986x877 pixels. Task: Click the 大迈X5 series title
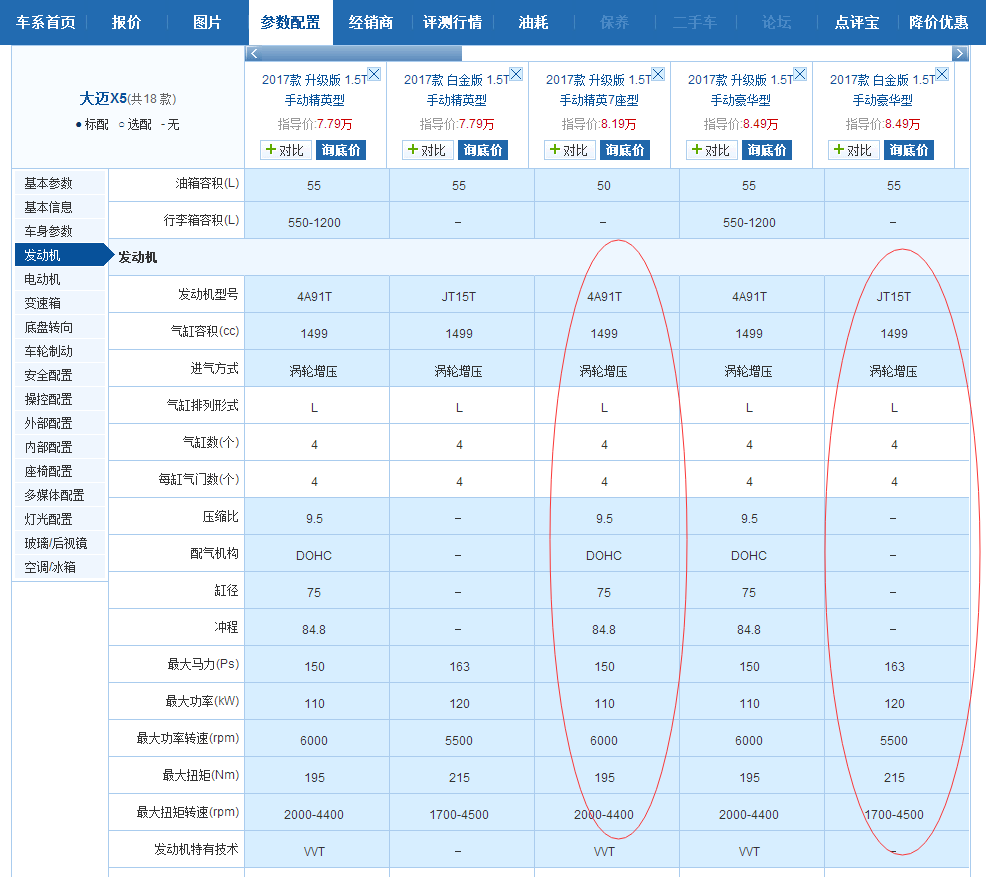click(x=103, y=99)
